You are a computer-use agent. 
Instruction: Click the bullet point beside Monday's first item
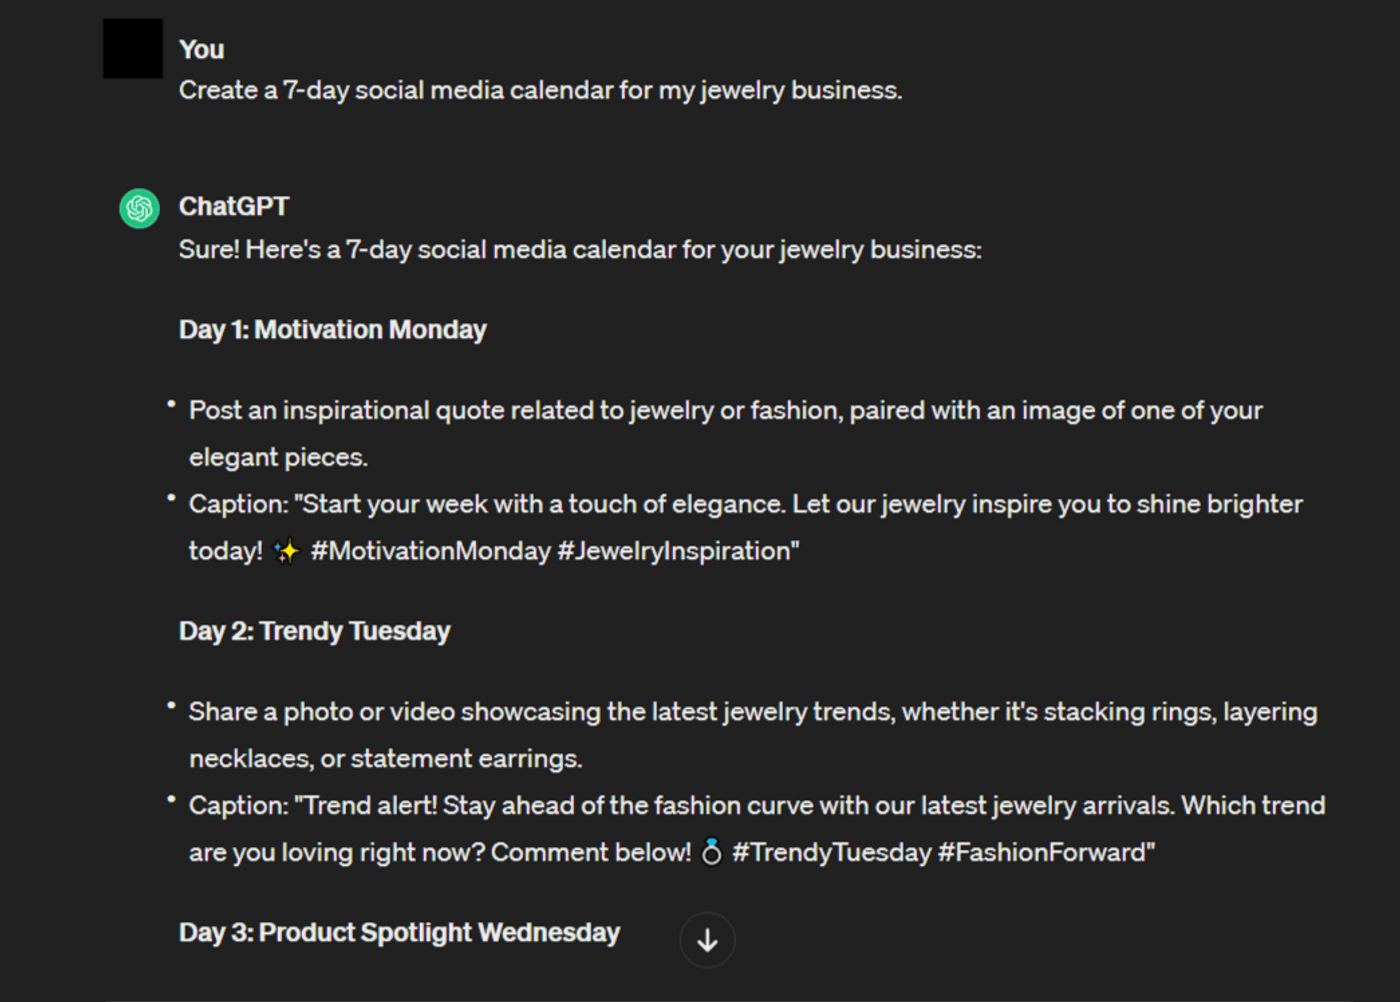click(x=170, y=403)
